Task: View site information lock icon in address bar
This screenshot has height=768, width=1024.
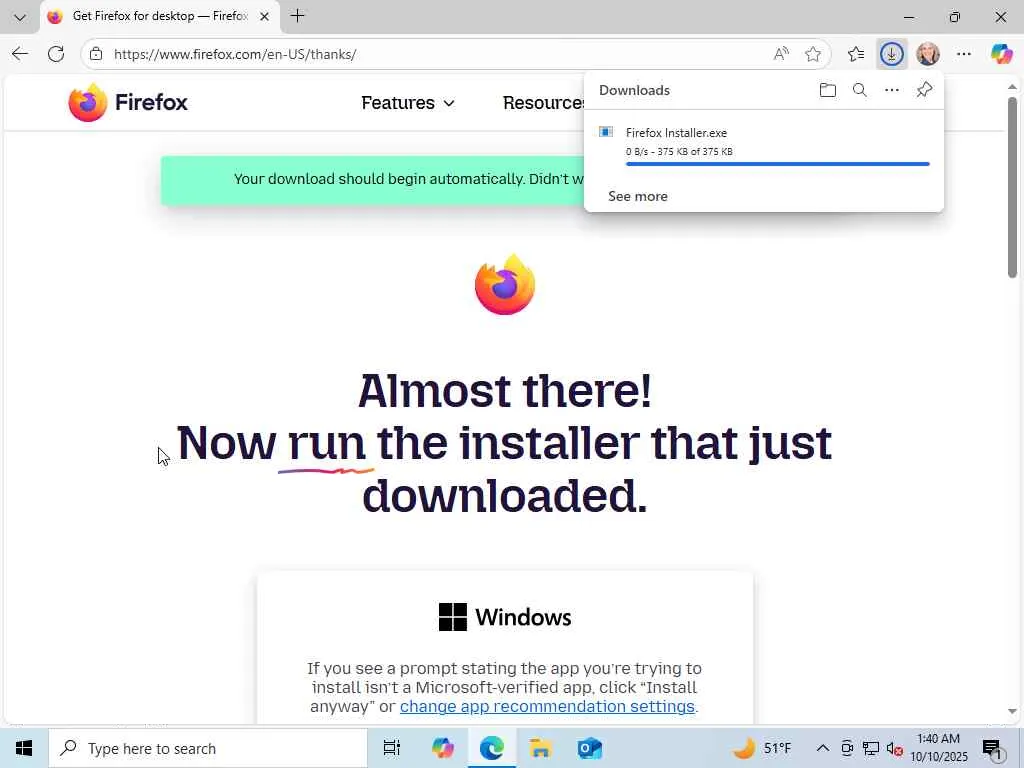Action: pos(96,54)
